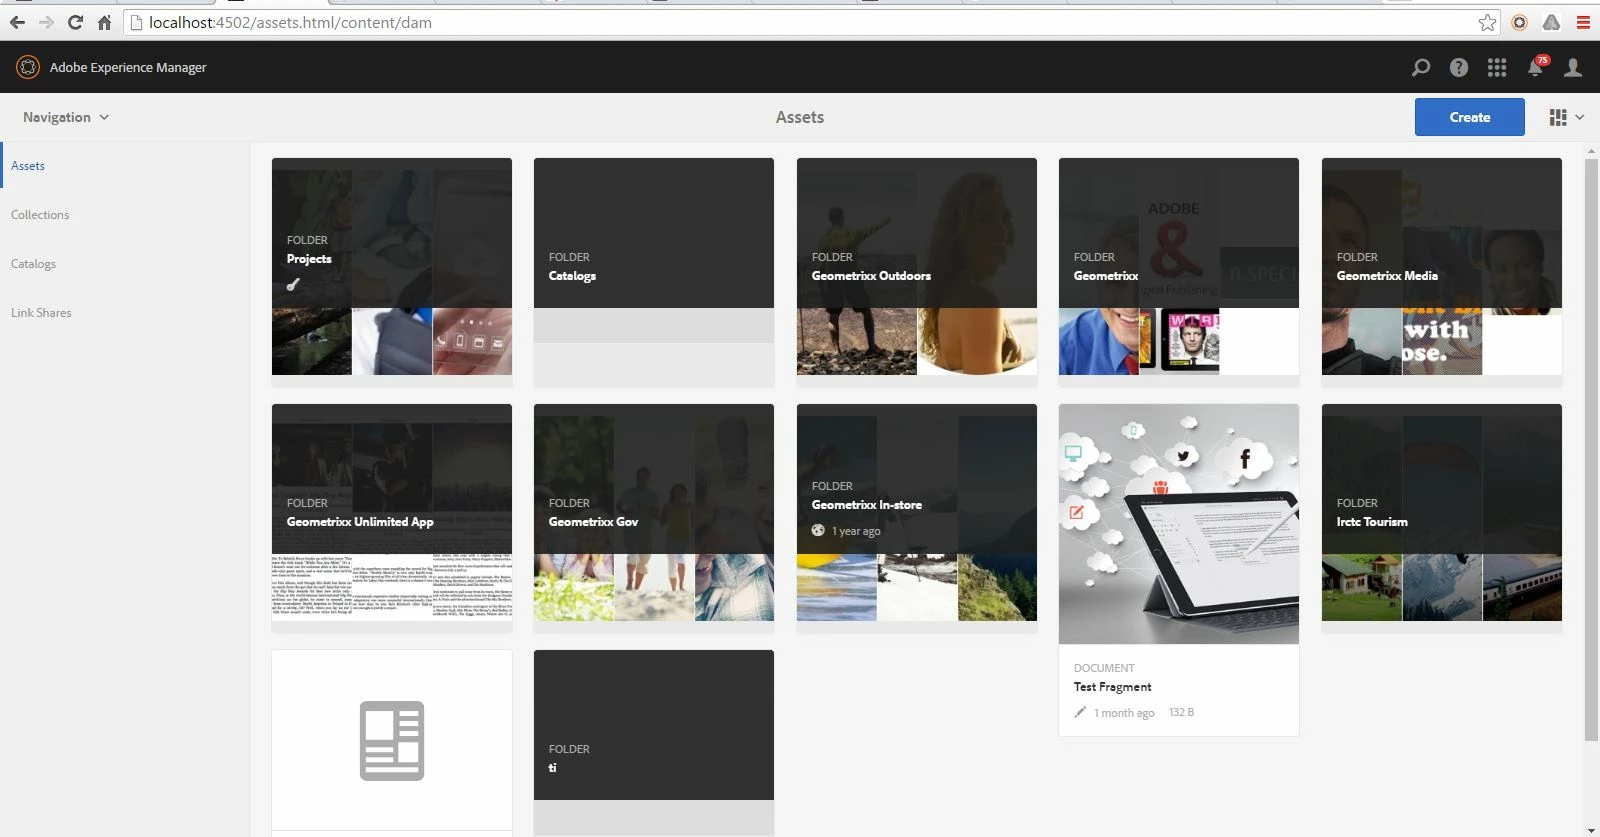Click the card view switcher icon

(x=1557, y=117)
